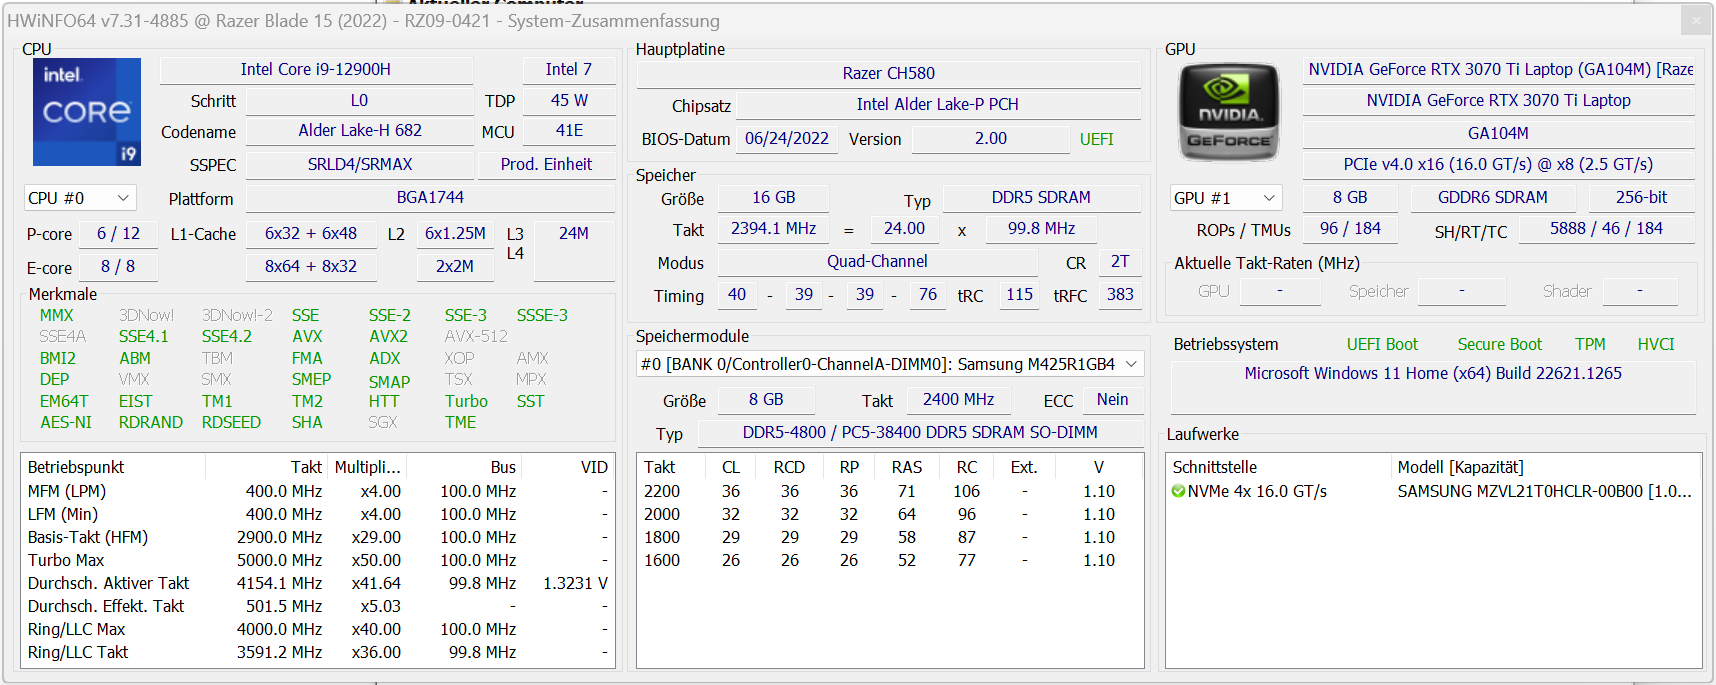The width and height of the screenshot is (1716, 685).
Task: Click the TPM status indicator
Action: [1589, 344]
